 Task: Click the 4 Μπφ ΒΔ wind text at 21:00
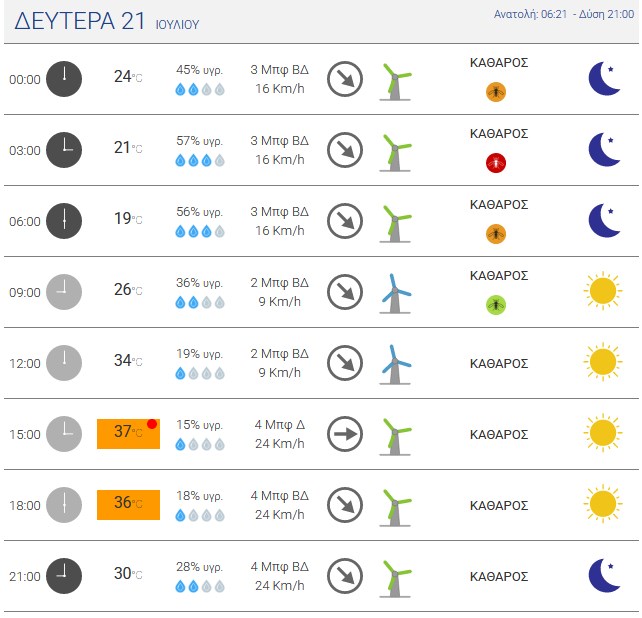pos(280,566)
